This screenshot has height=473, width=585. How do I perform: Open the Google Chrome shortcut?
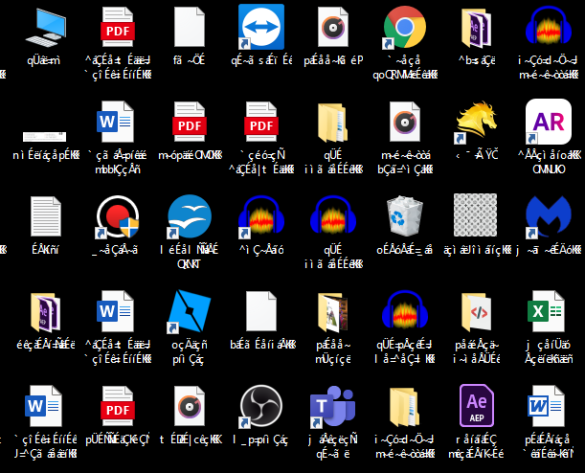pos(404,27)
